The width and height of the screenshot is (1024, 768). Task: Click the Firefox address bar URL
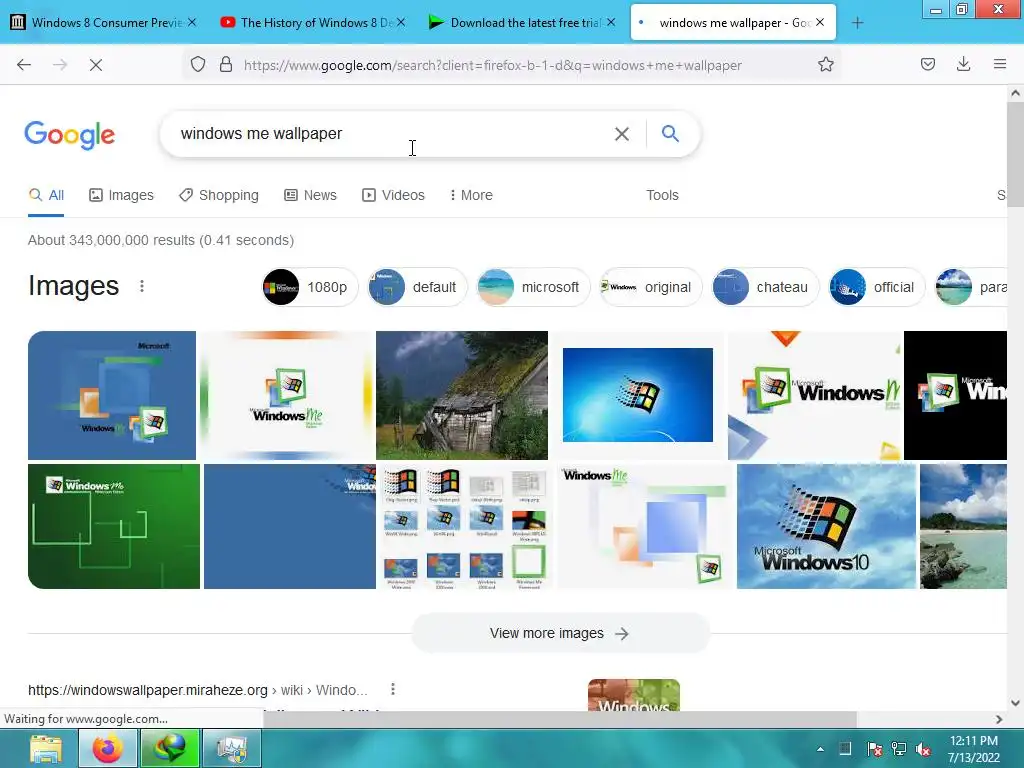pyautogui.click(x=492, y=65)
